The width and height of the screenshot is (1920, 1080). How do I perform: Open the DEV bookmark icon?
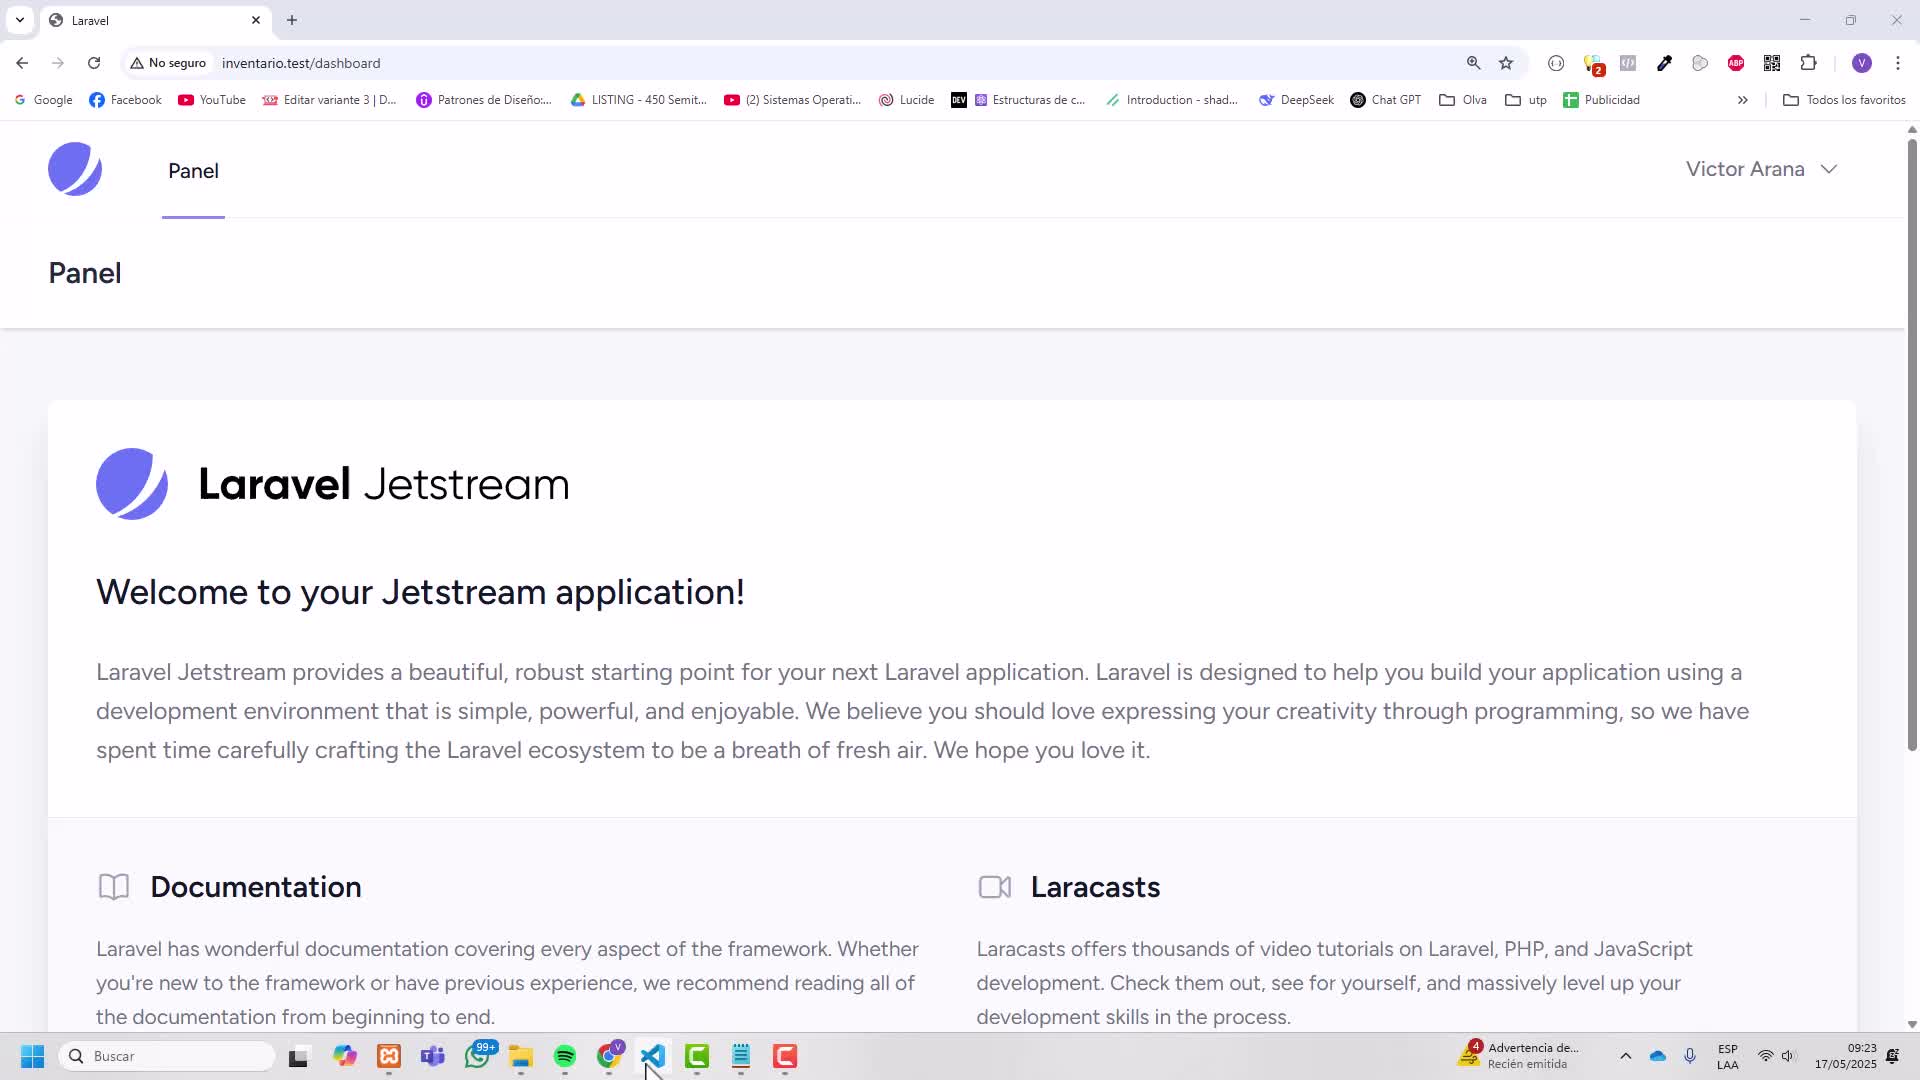click(x=958, y=100)
